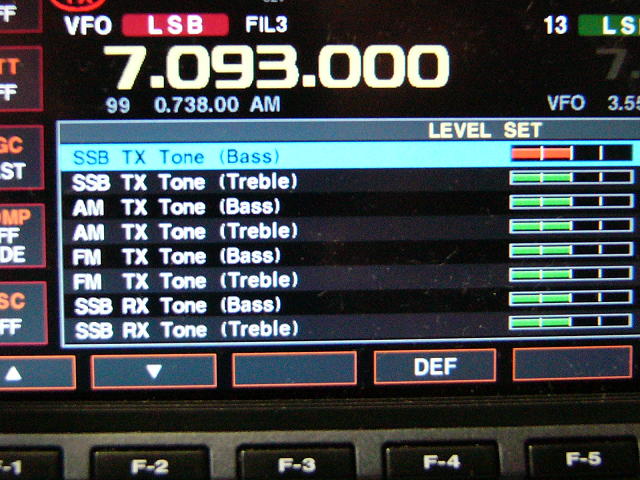Screen dimensions: 640x480
Task: Click the red SSB TX Bass level bar
Action: [570, 153]
